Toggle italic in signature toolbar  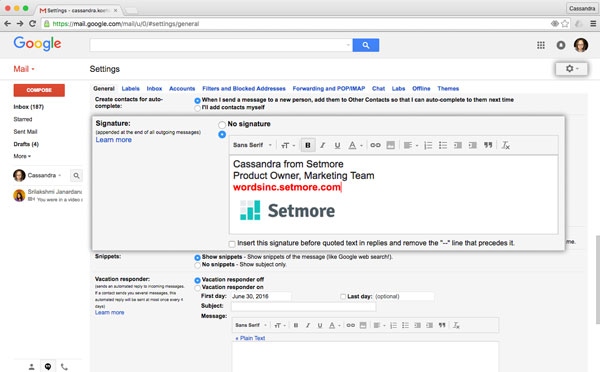[323, 145]
